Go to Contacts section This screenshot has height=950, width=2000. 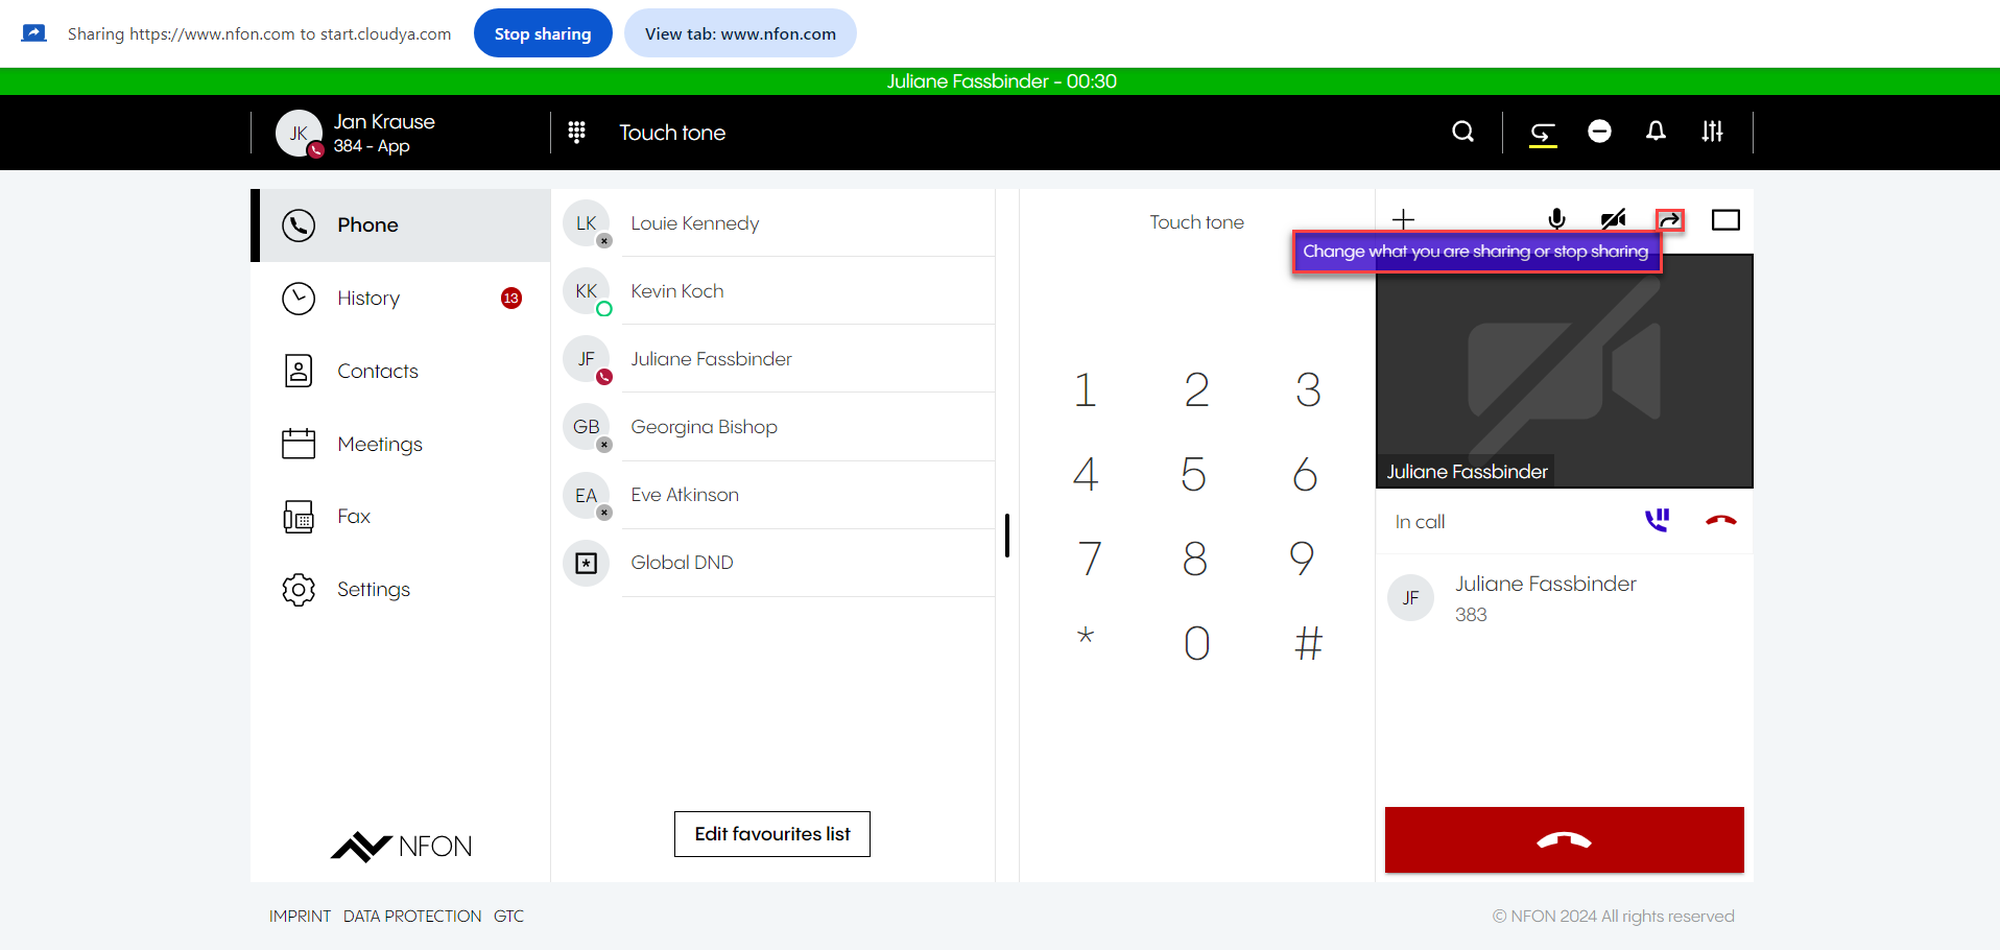point(377,371)
